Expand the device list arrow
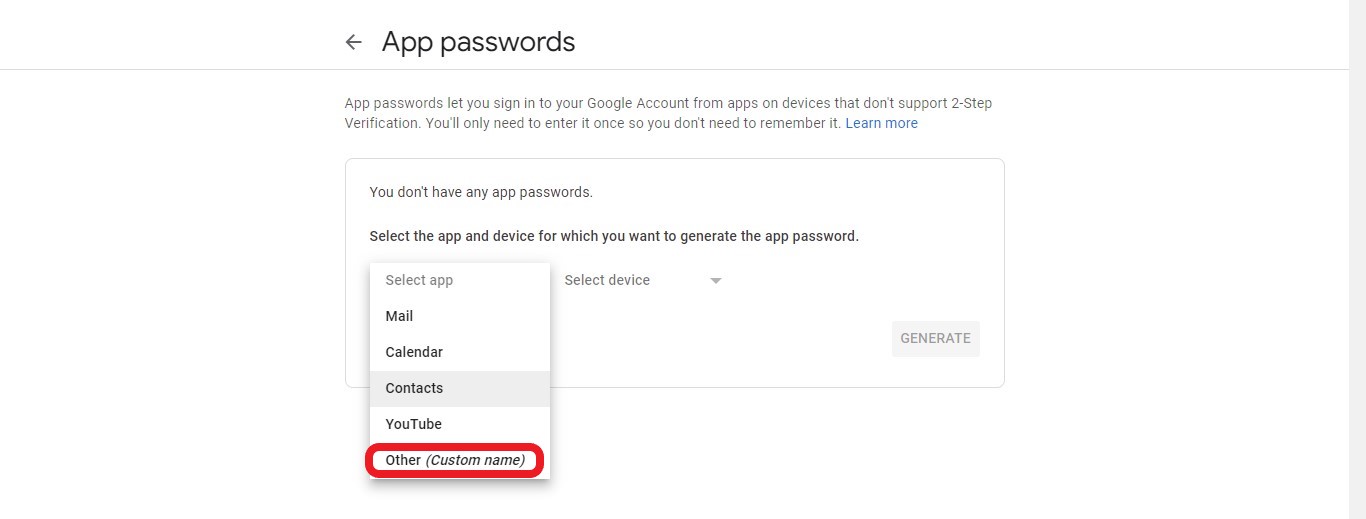This screenshot has height=519, width=1366. tap(715, 281)
